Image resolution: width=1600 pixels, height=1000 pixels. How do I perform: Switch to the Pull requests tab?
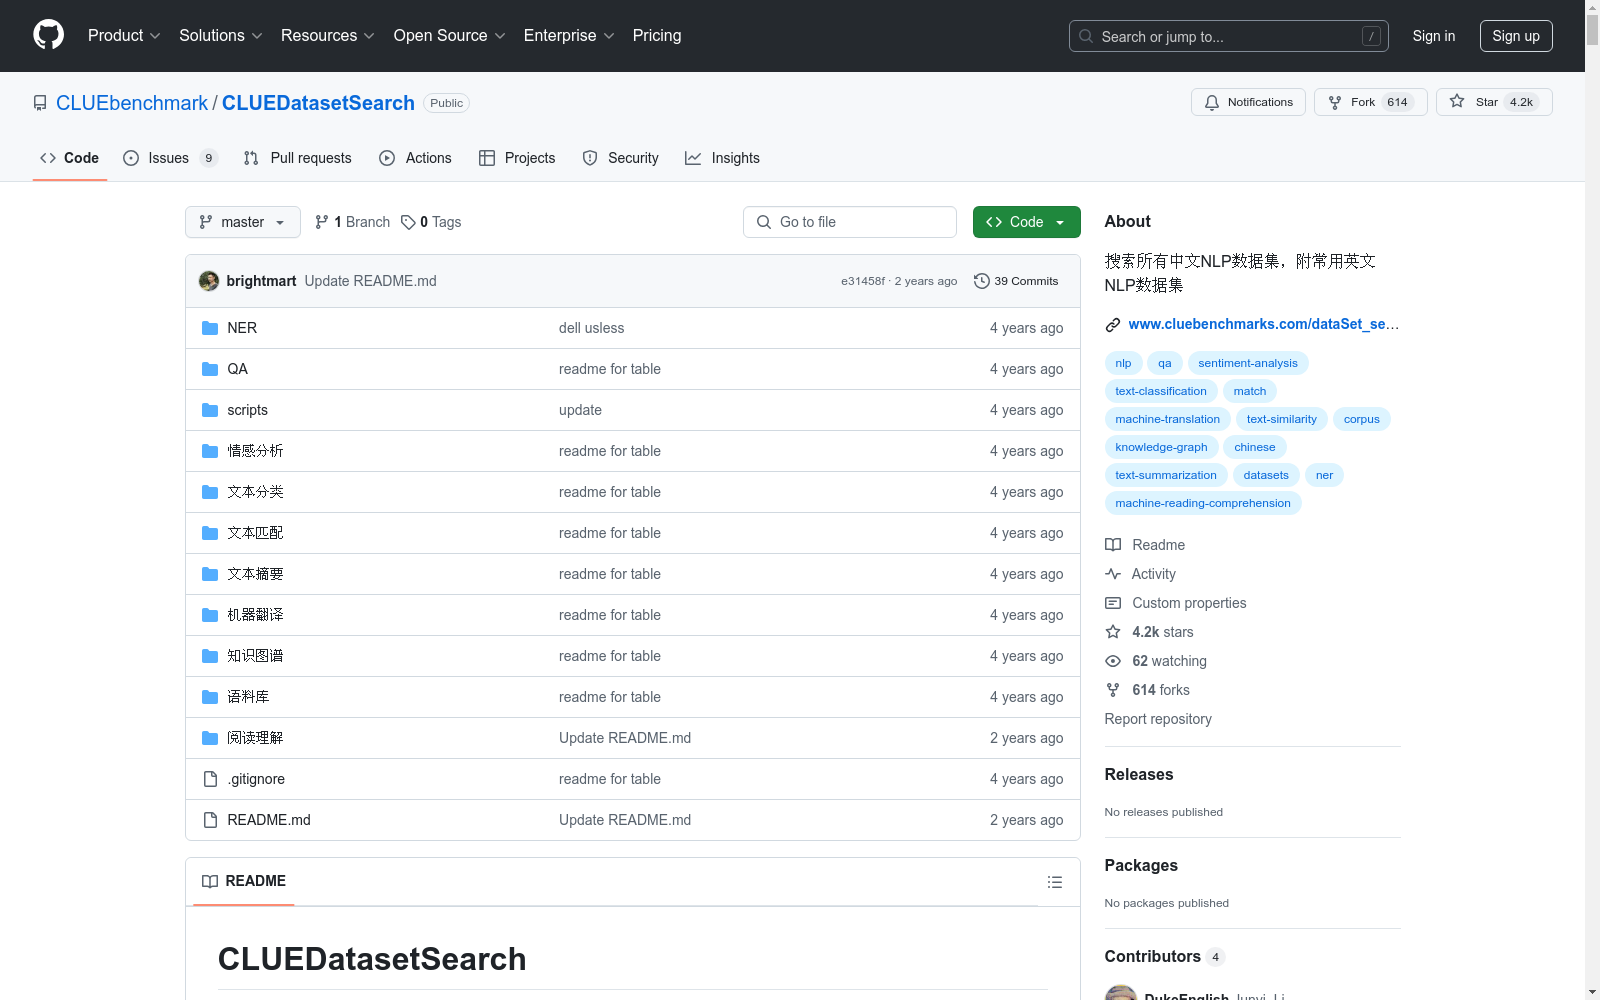[x=298, y=158]
